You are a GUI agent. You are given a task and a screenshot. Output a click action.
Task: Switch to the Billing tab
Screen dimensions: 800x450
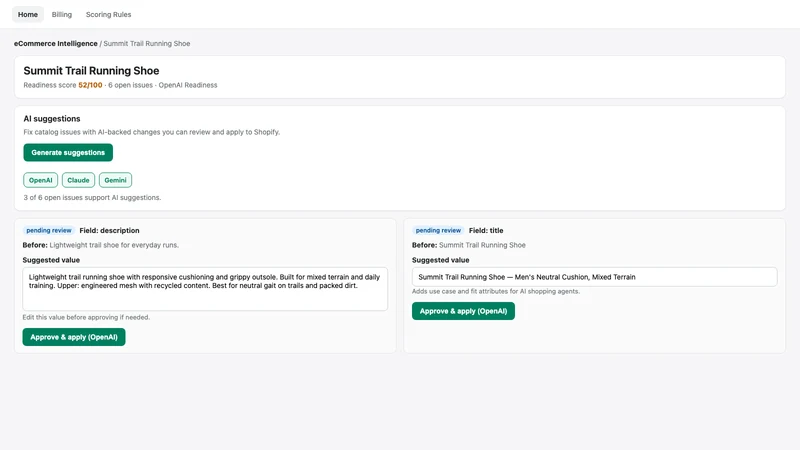[62, 14]
